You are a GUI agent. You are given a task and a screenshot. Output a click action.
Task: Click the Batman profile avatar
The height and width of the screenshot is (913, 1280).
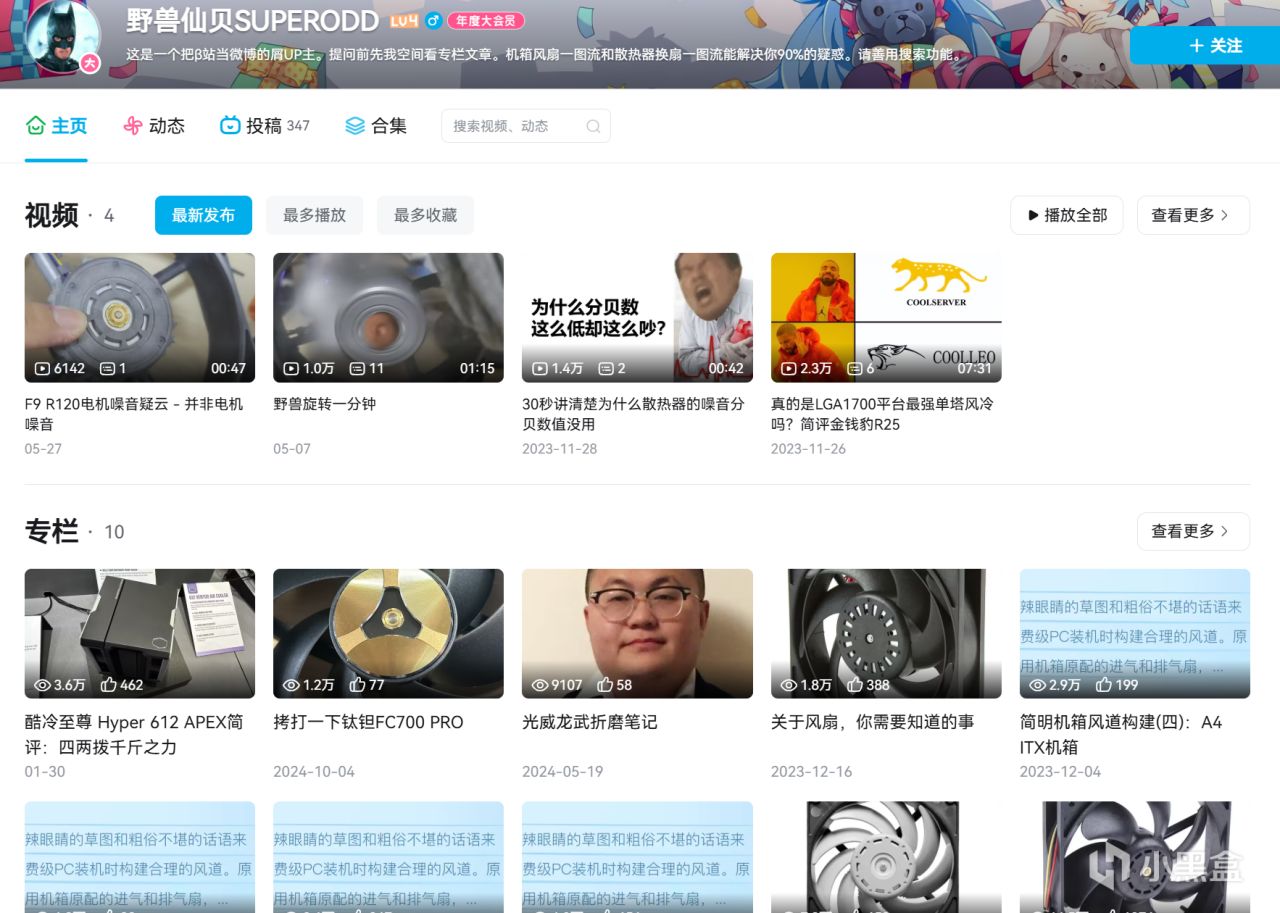[62, 35]
